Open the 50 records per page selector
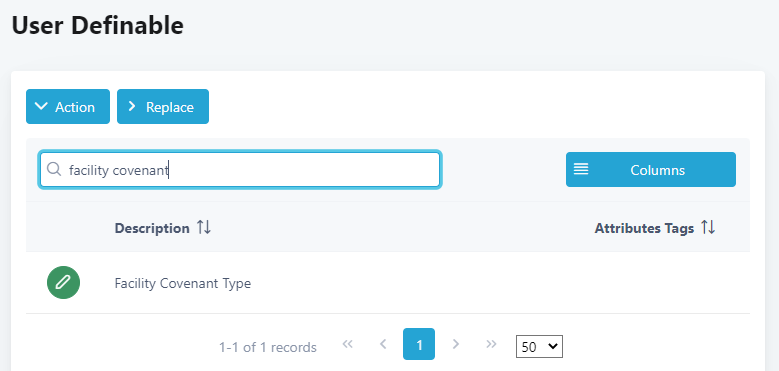 click(x=539, y=346)
